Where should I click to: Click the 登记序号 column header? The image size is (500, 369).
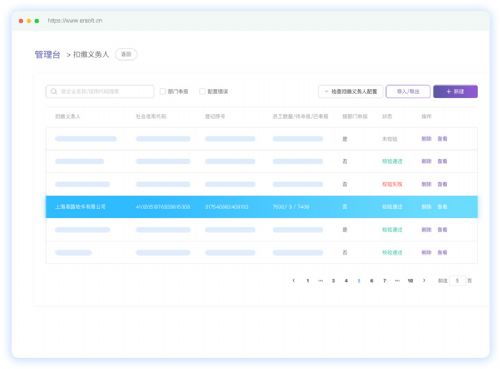tap(215, 116)
